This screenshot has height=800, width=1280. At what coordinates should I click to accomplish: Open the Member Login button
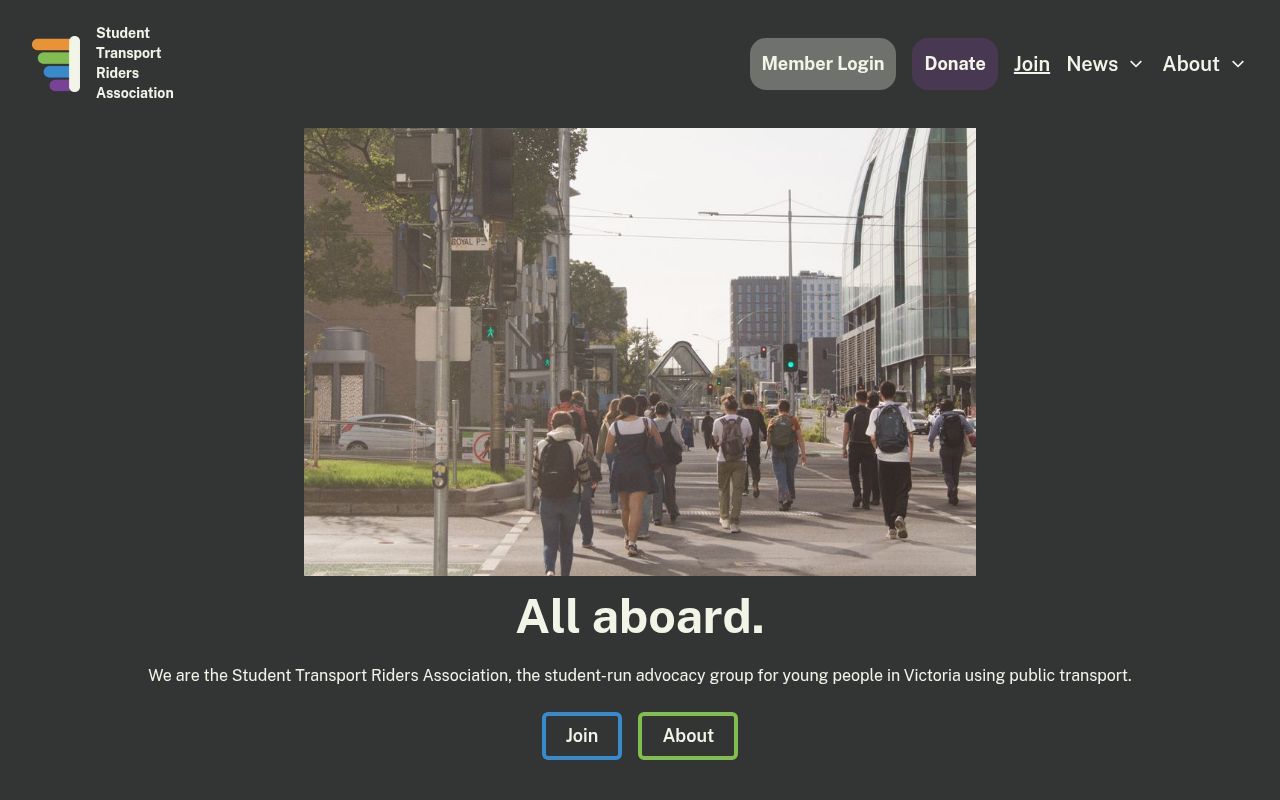tap(823, 64)
